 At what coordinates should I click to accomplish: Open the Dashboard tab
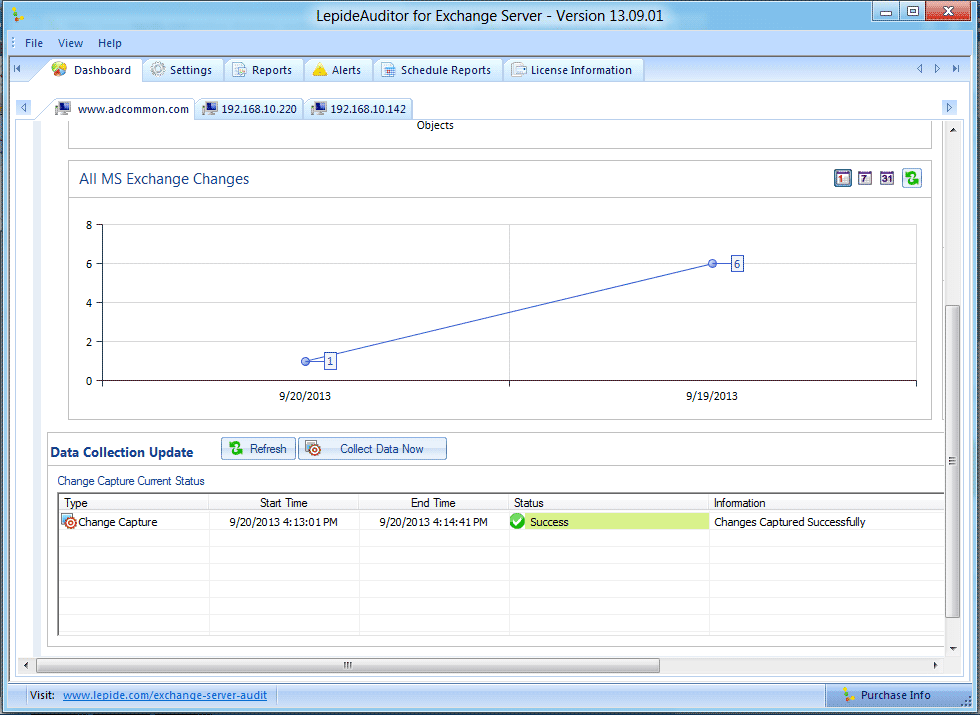(x=93, y=70)
